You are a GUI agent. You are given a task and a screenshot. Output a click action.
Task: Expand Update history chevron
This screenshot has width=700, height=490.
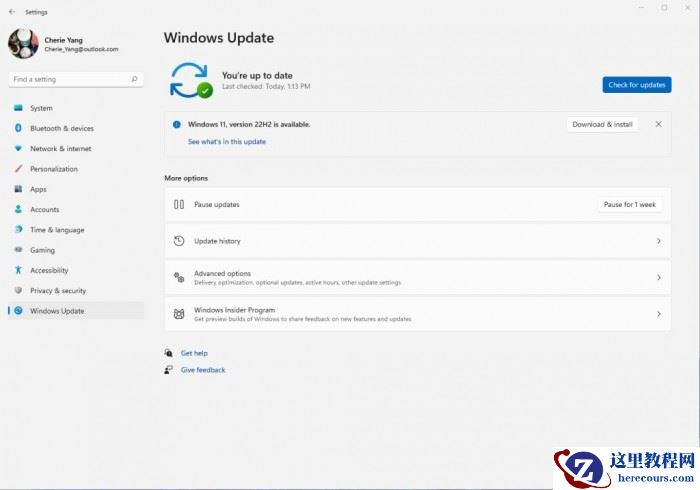[659, 241]
